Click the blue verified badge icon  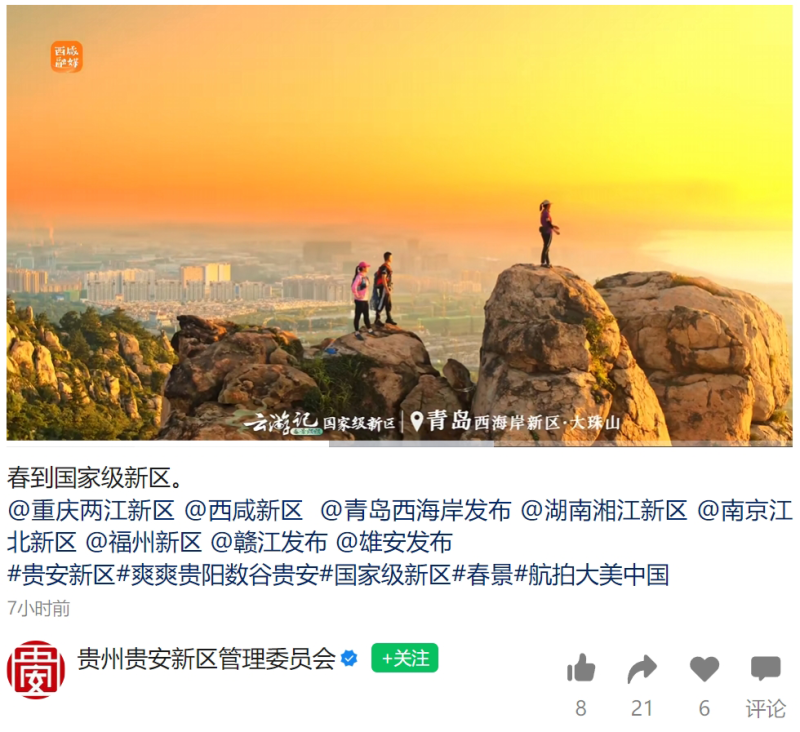click(349, 658)
